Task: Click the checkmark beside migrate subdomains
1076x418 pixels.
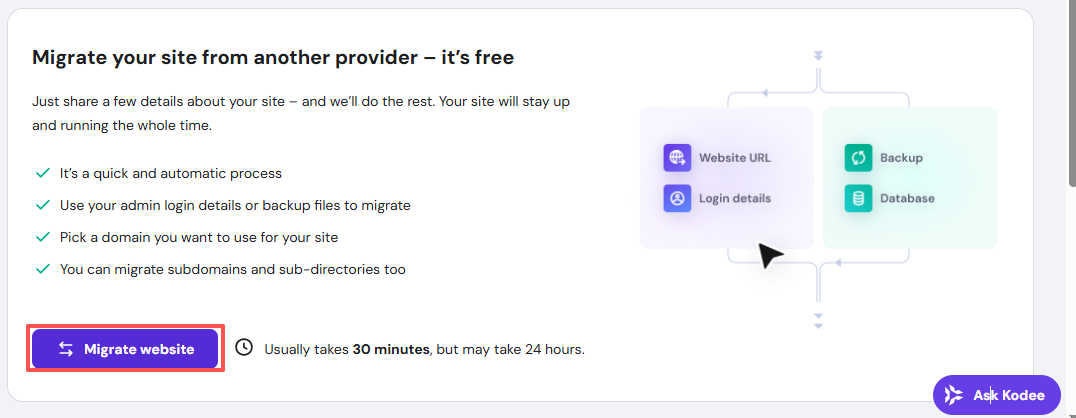Action: [42, 269]
